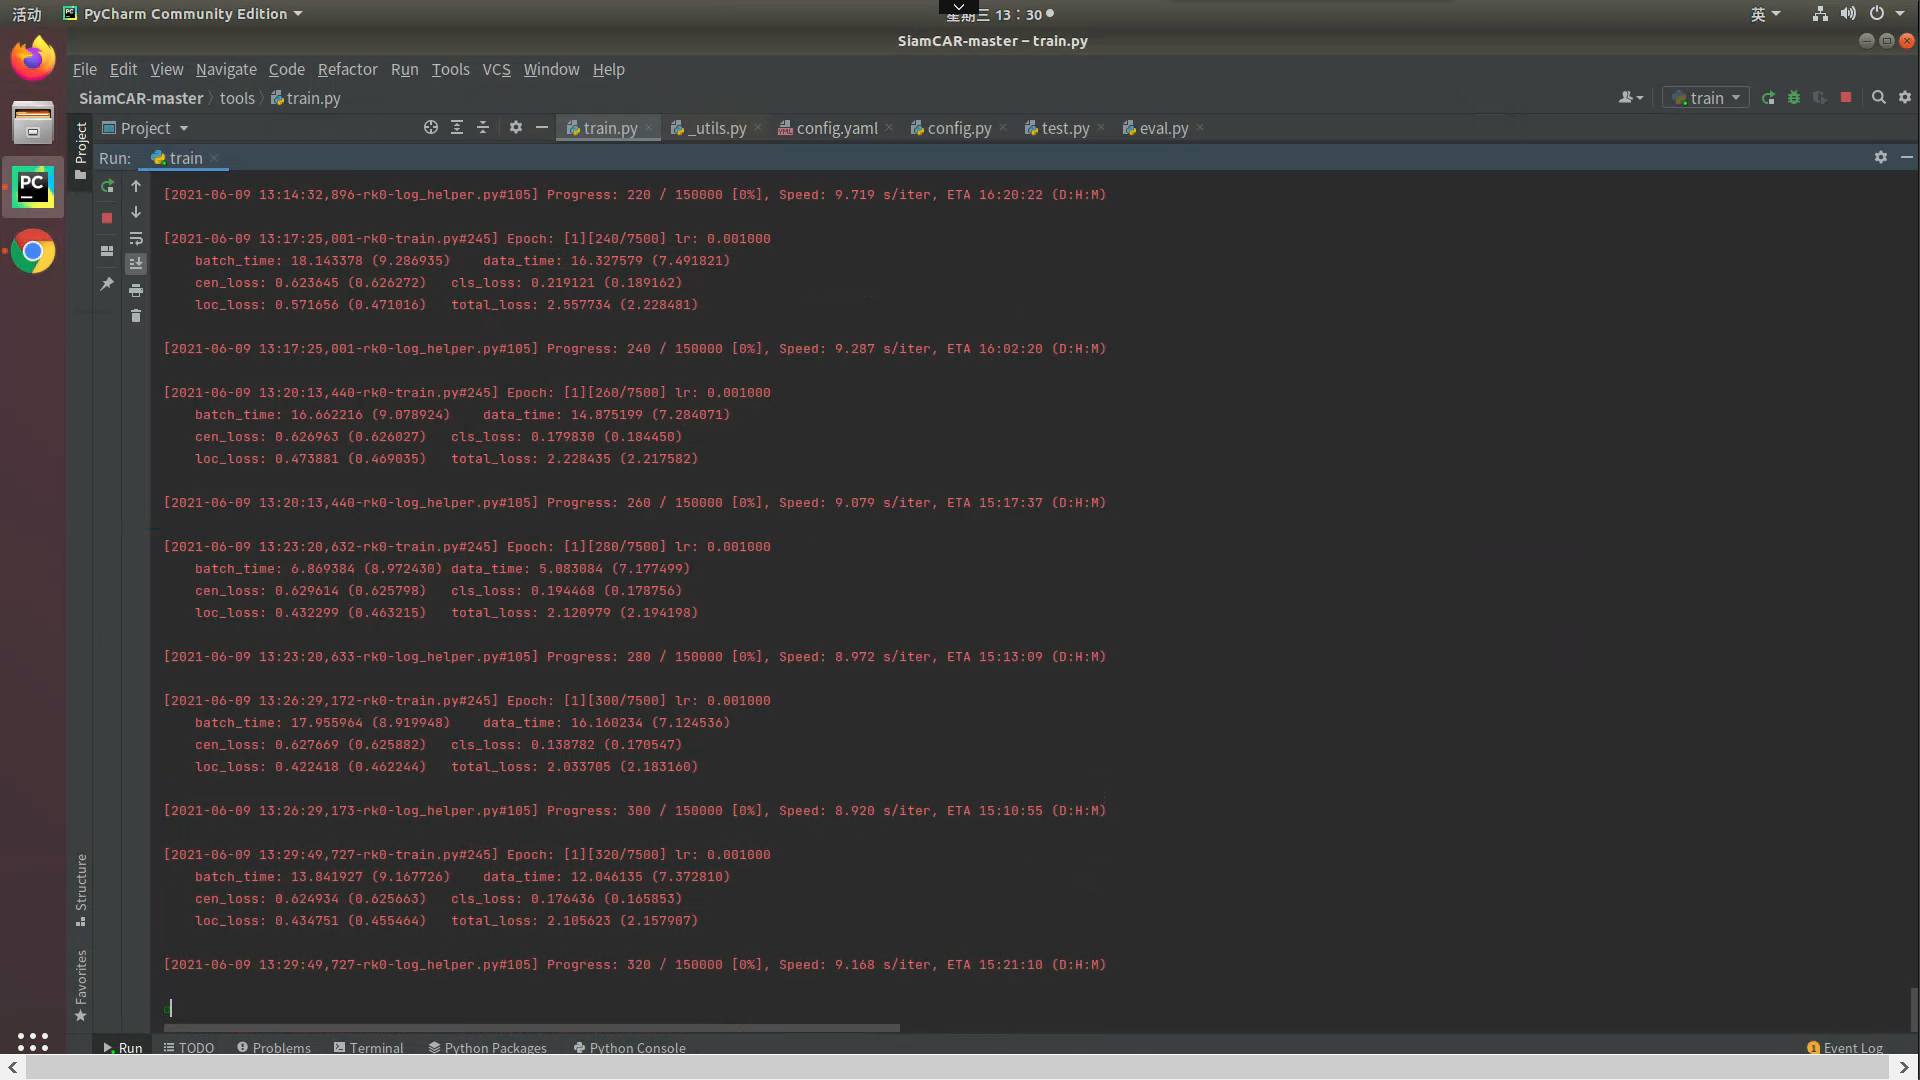Click the debug bug icon in the top toolbar

(x=1794, y=98)
